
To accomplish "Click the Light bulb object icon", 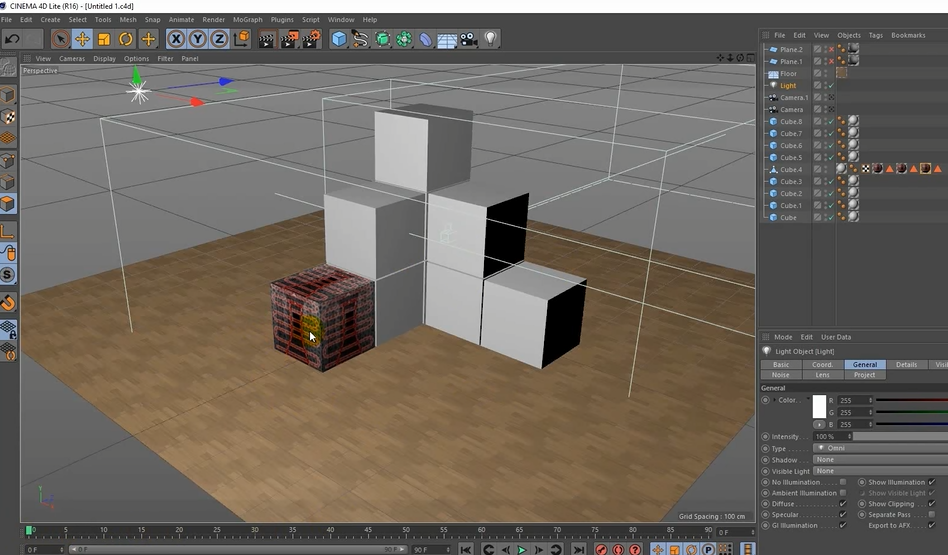I will click(491, 39).
